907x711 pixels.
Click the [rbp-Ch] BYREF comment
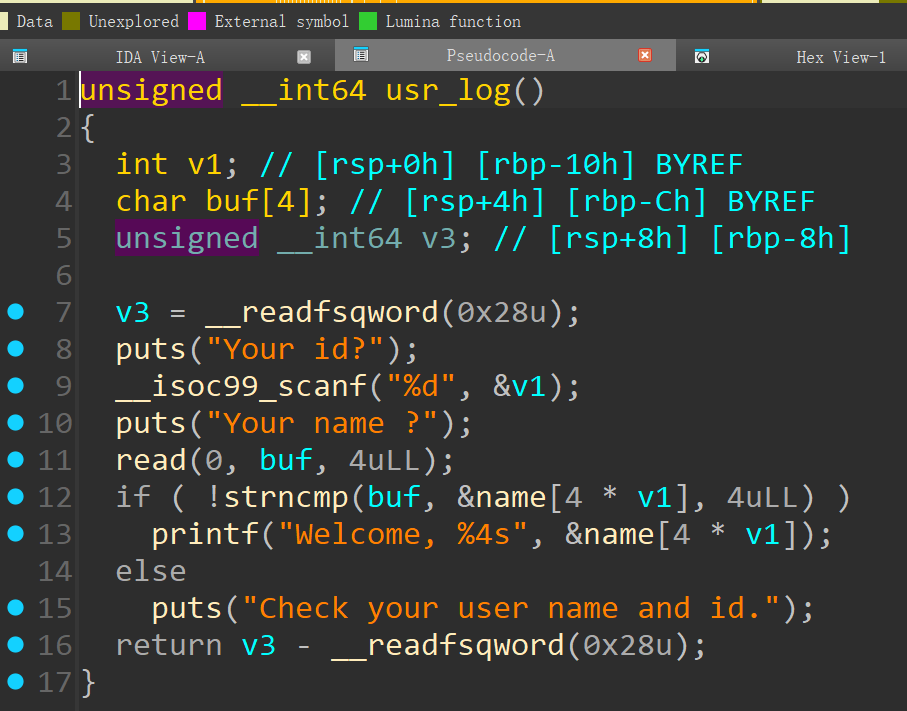click(x=691, y=202)
